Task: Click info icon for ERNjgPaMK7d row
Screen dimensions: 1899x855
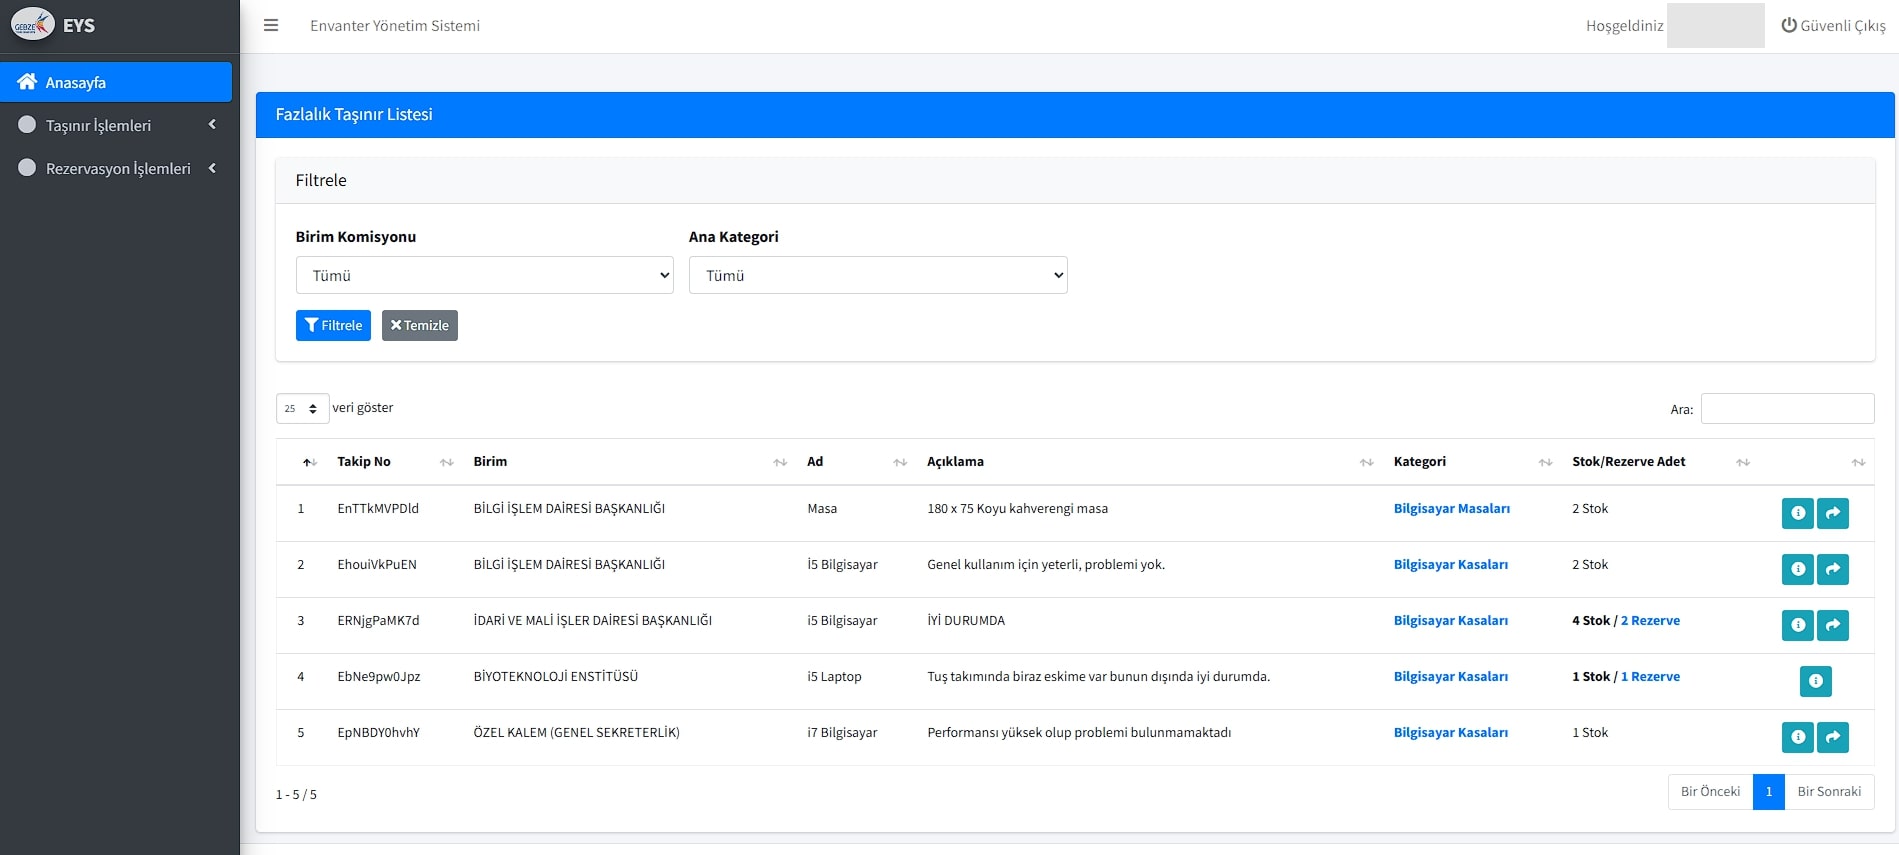Action: coord(1797,625)
